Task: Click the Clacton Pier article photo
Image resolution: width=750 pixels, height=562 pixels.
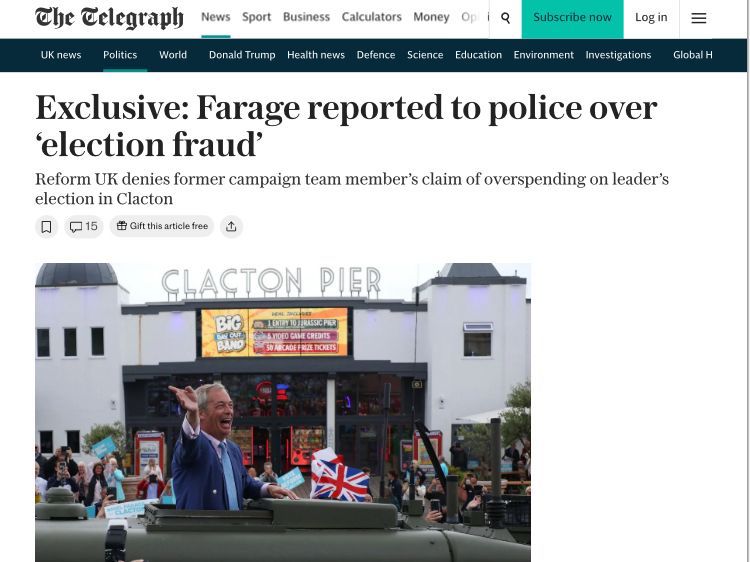Action: click(283, 412)
